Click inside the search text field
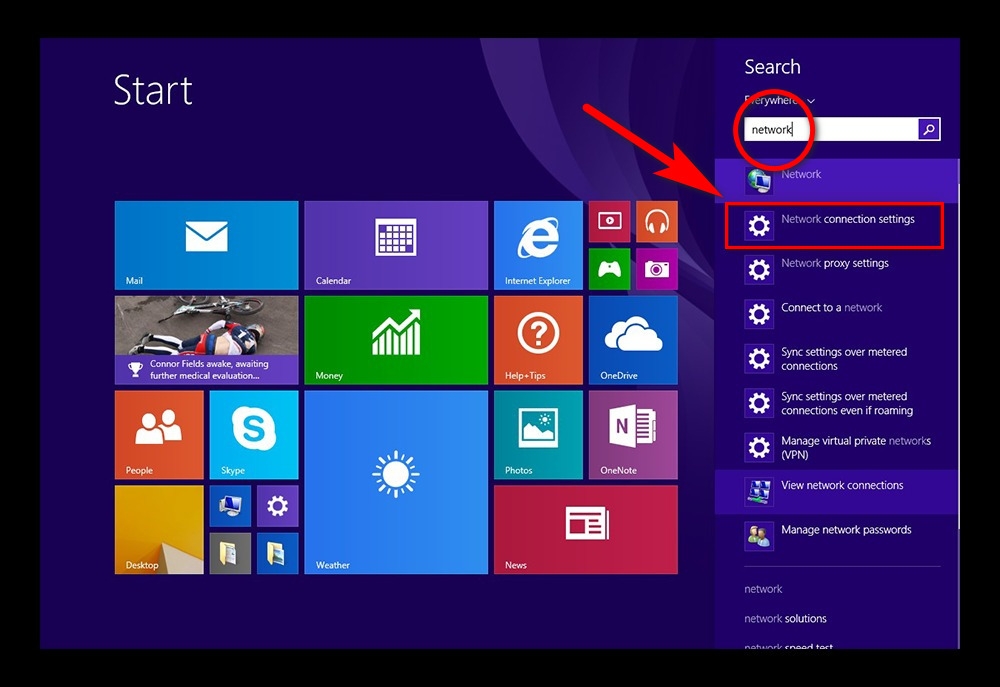This screenshot has height=687, width=1000. (830, 129)
